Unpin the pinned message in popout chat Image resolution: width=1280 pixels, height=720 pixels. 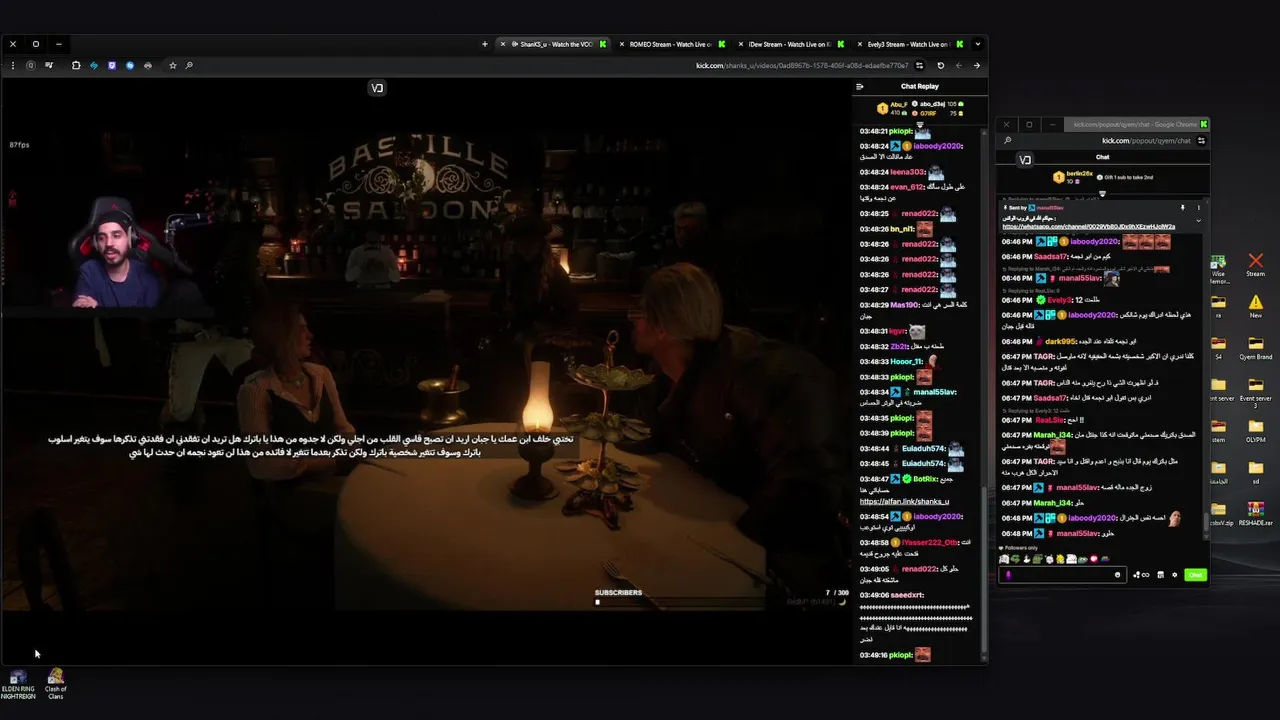click(x=1183, y=208)
